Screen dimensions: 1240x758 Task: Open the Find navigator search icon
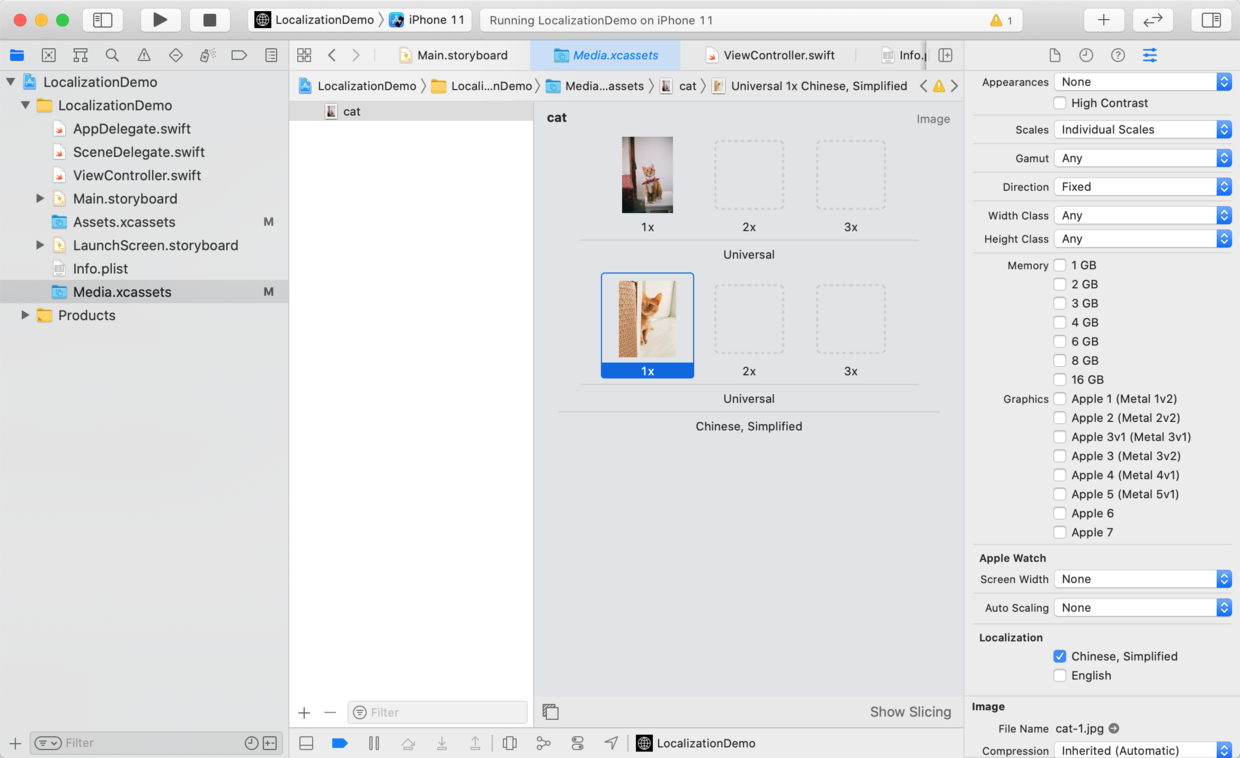click(x=112, y=55)
